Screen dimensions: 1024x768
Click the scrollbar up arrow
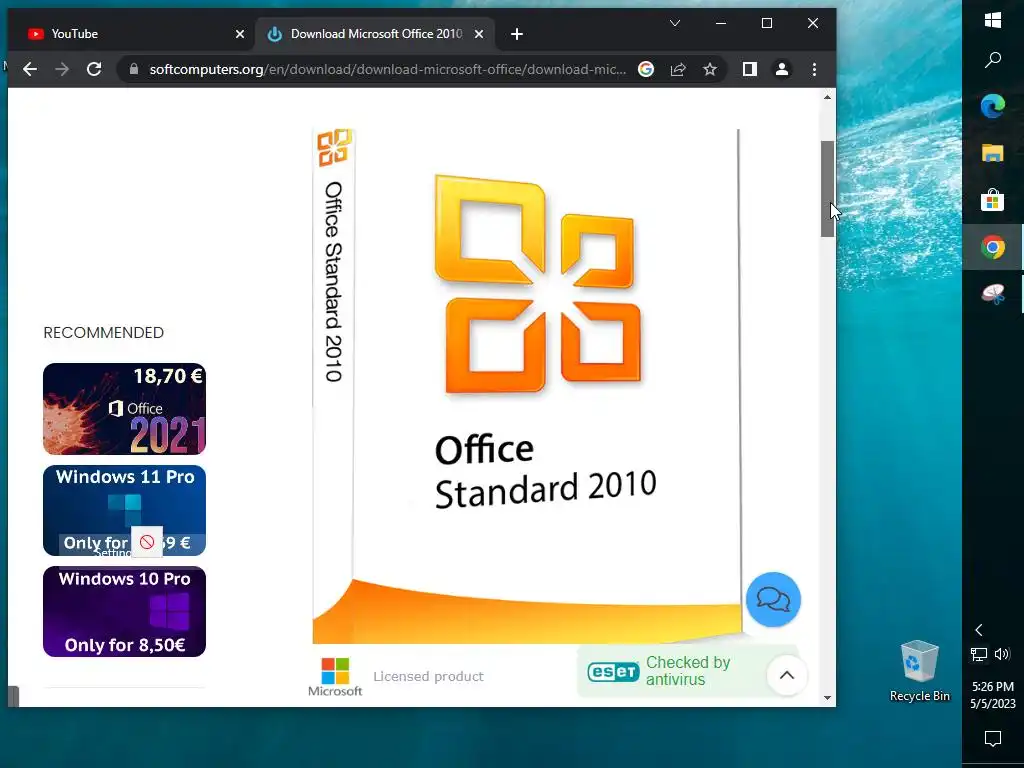point(827,97)
